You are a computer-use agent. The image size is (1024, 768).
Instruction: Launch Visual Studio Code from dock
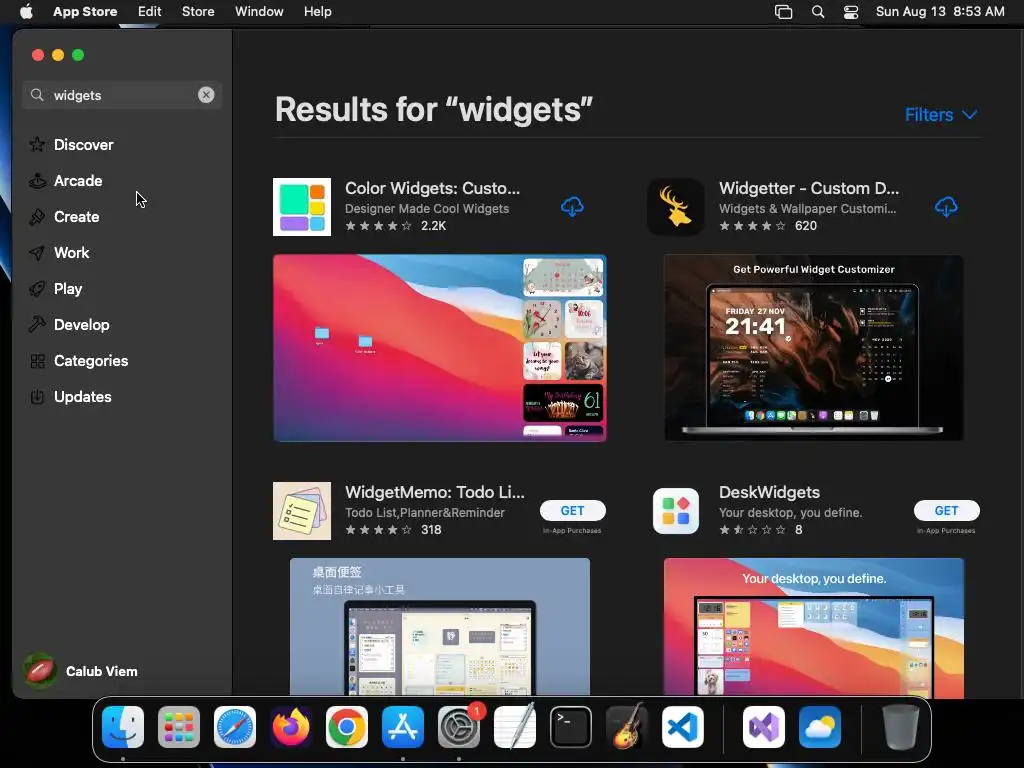point(683,727)
